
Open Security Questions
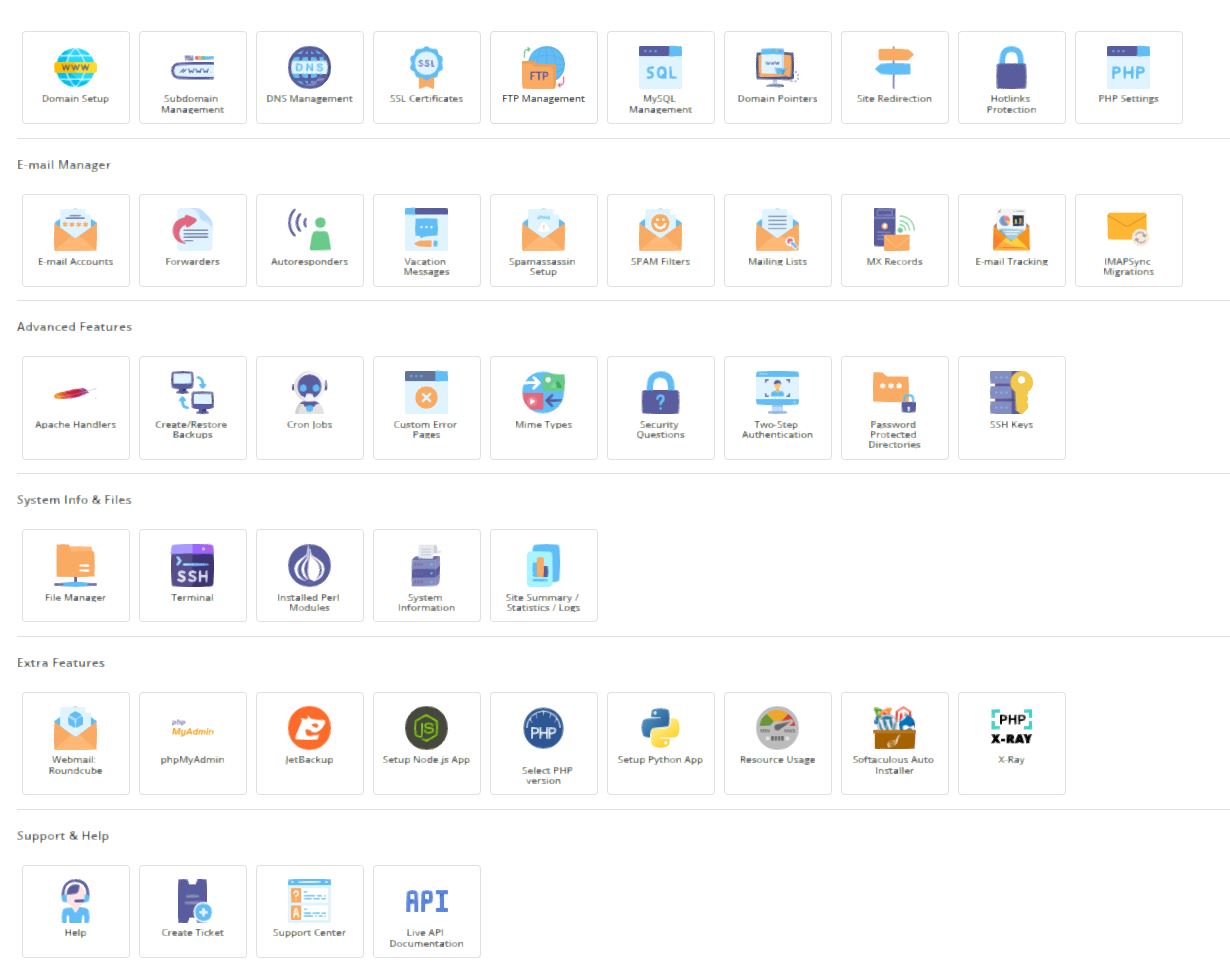click(661, 408)
